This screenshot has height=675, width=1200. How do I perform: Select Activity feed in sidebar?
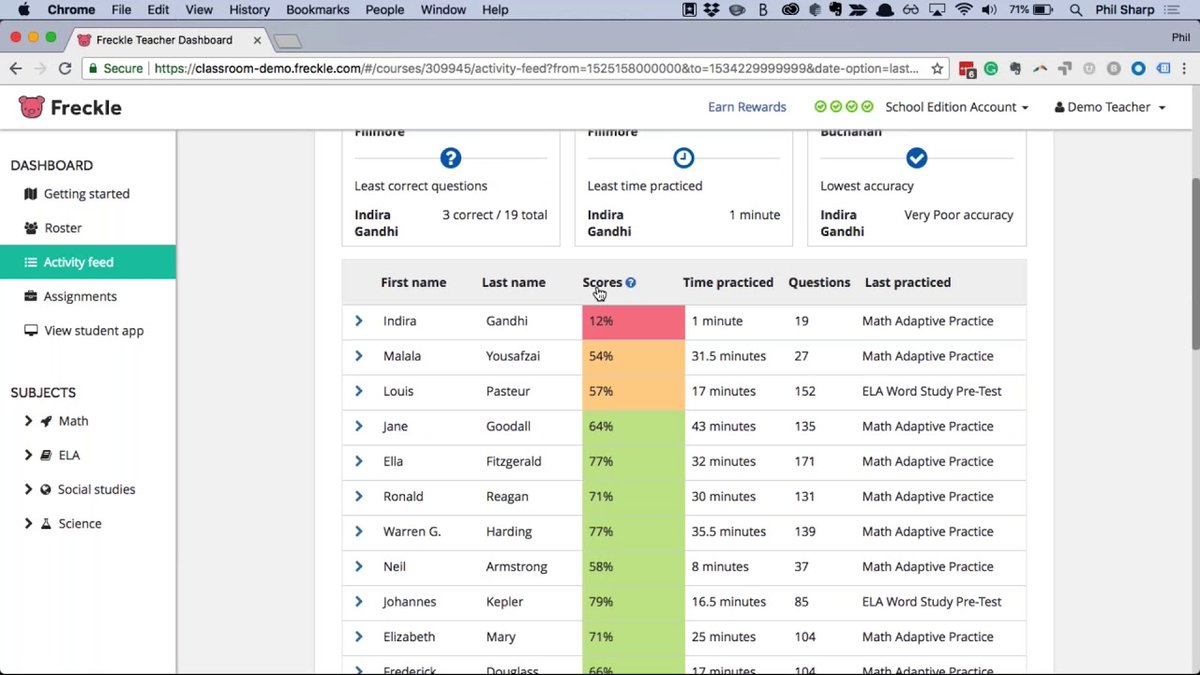[x=87, y=262]
